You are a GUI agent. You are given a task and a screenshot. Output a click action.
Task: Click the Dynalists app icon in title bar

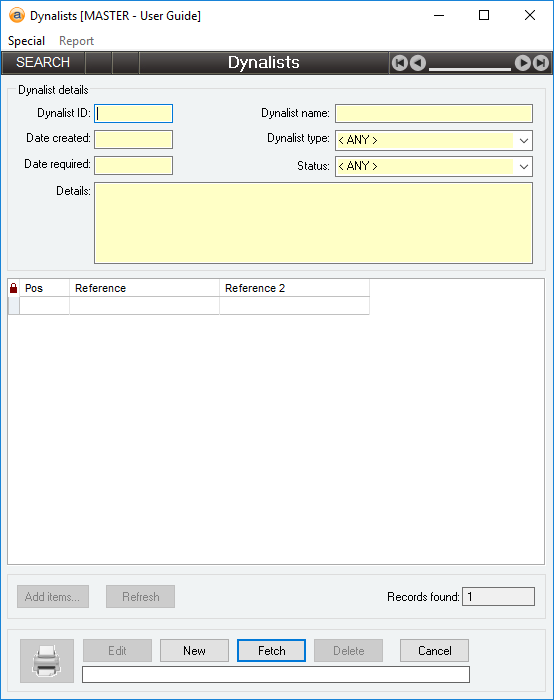pos(17,15)
